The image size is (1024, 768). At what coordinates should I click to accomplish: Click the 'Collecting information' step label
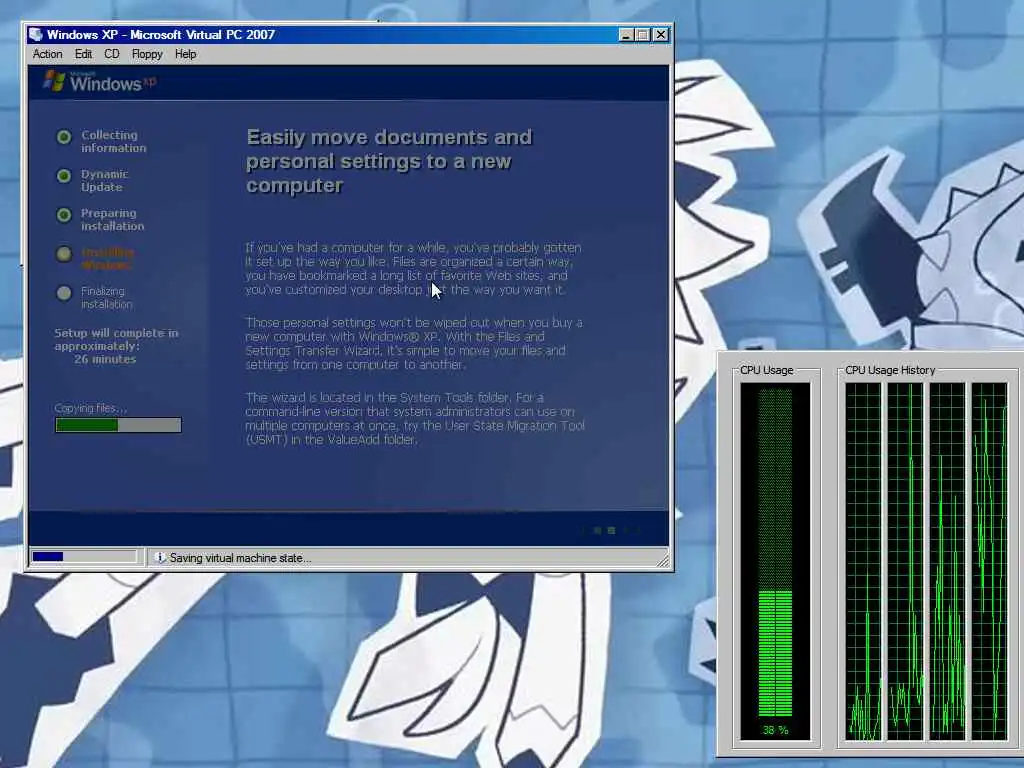point(114,142)
